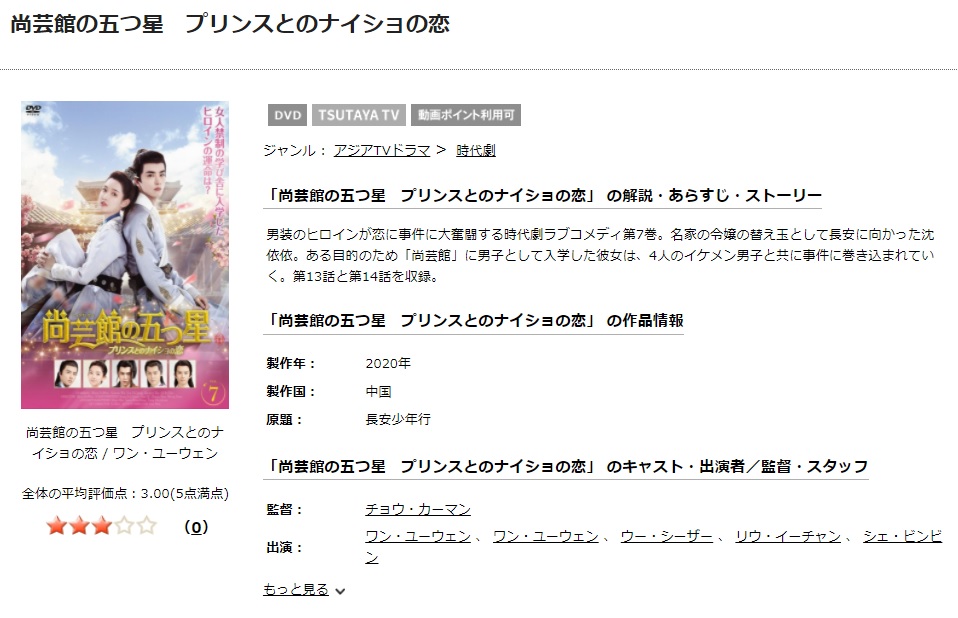Click the first orange rating star
The image size is (958, 618).
point(56,526)
